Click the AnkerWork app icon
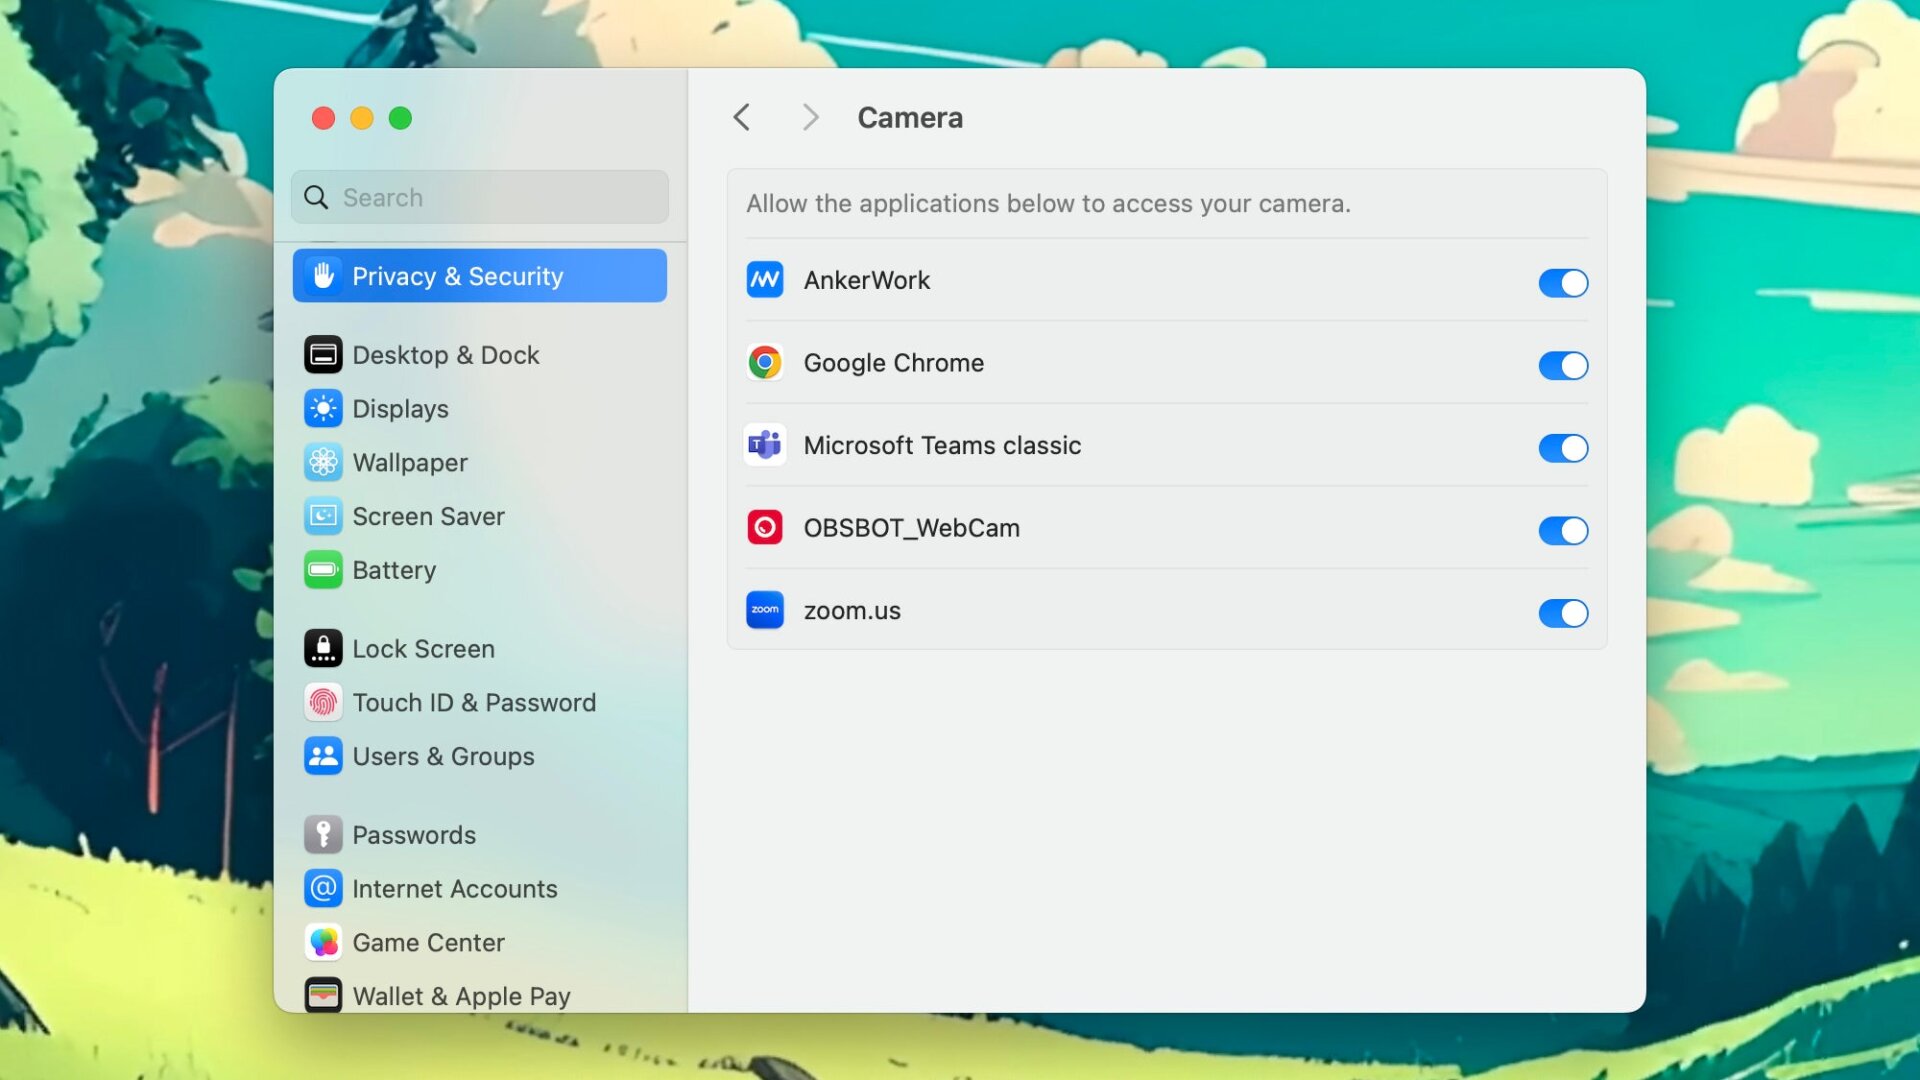1920x1080 pixels. pyautogui.click(x=765, y=280)
